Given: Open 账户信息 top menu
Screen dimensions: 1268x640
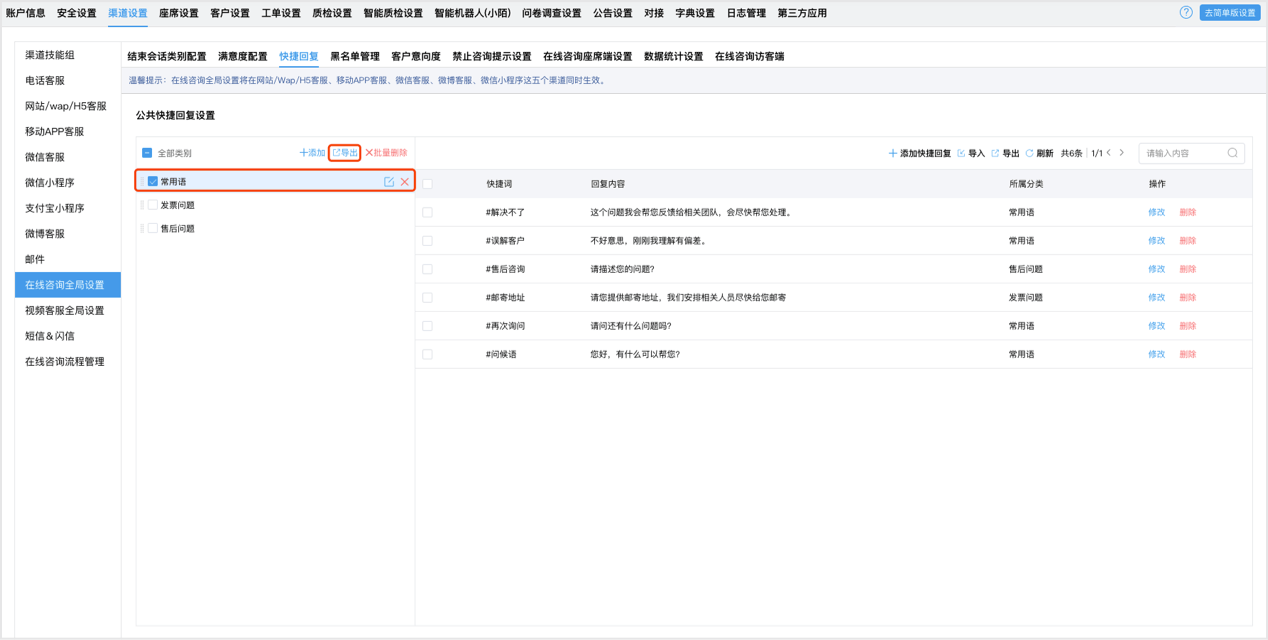Looking at the screenshot, I should coord(25,13).
